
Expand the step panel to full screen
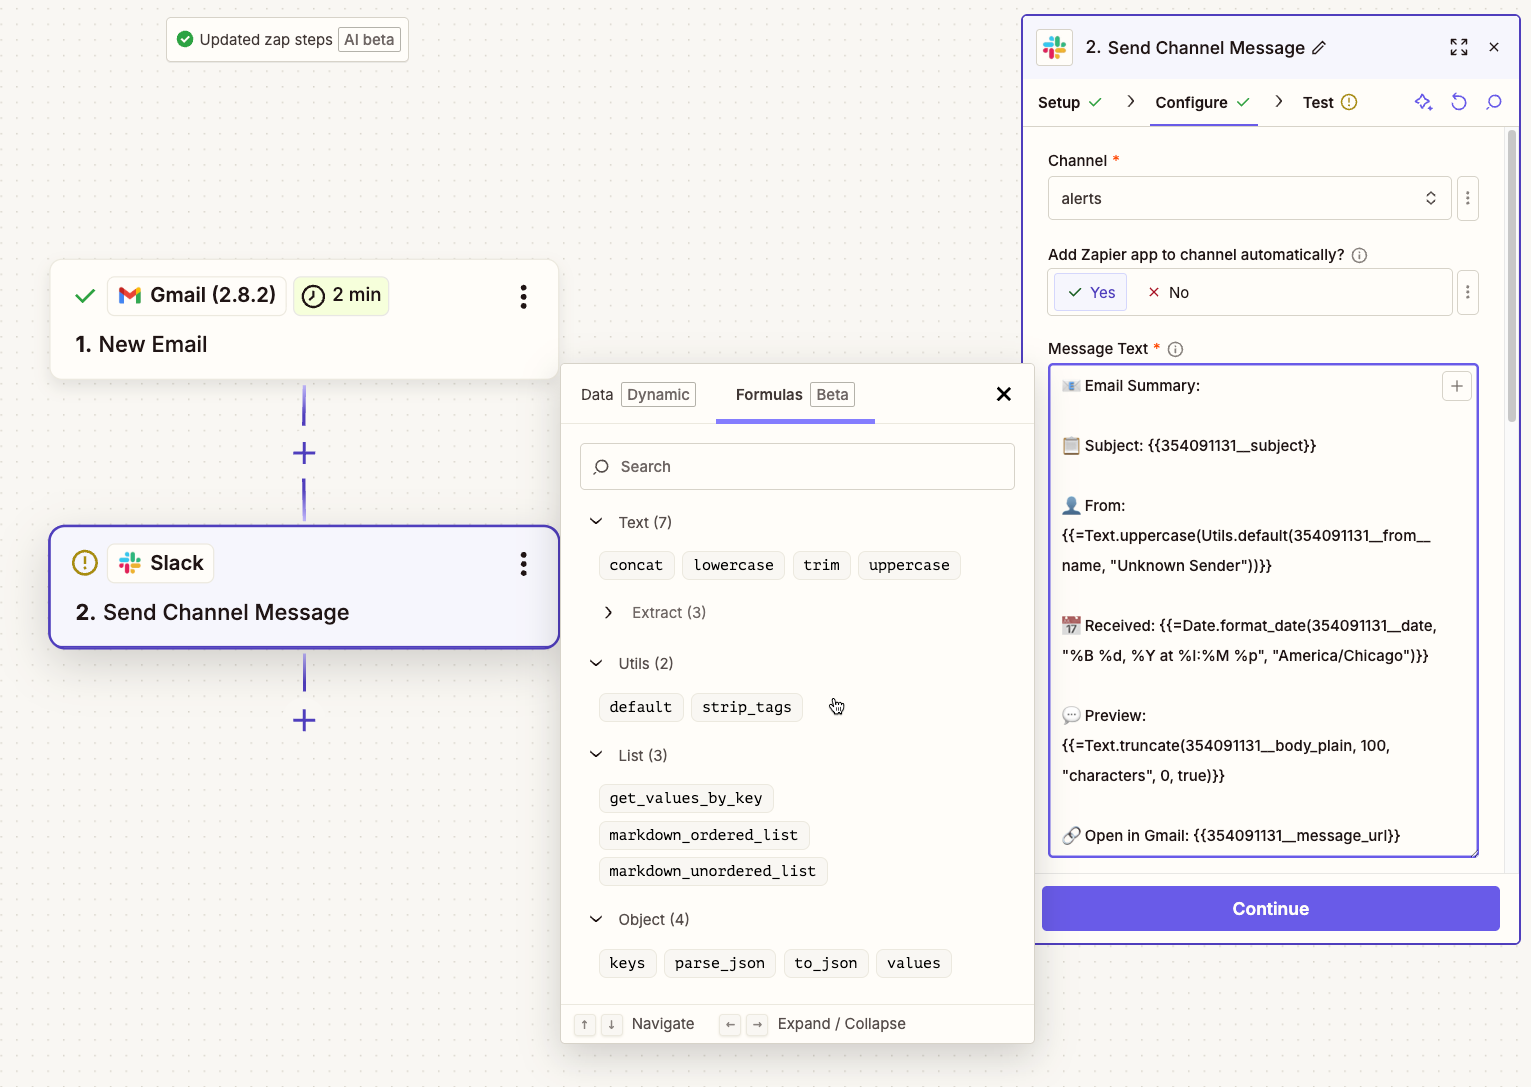1459,47
